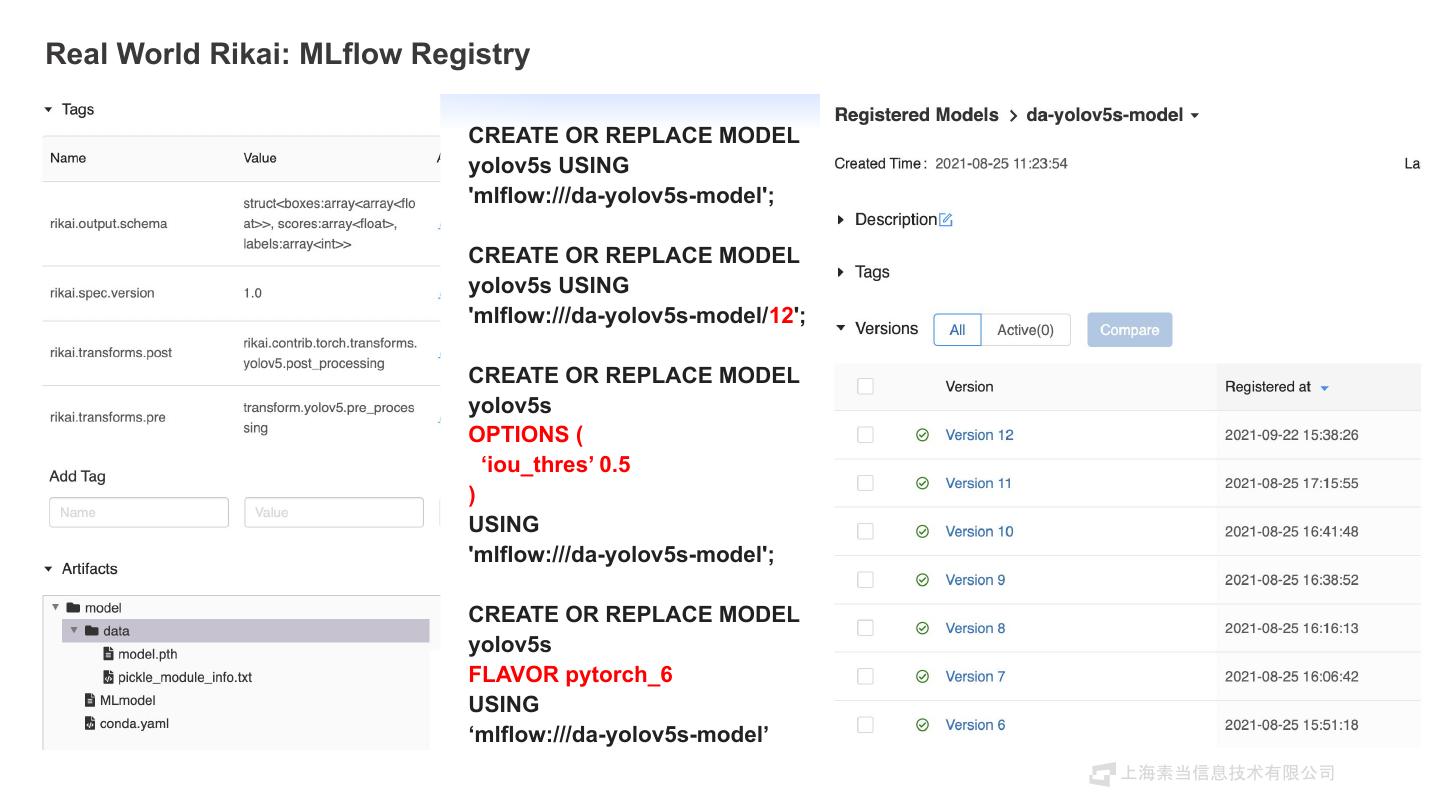Go to the Registered Models breadcrumb
This screenshot has height=810, width=1440.
pyautogui.click(x=916, y=115)
